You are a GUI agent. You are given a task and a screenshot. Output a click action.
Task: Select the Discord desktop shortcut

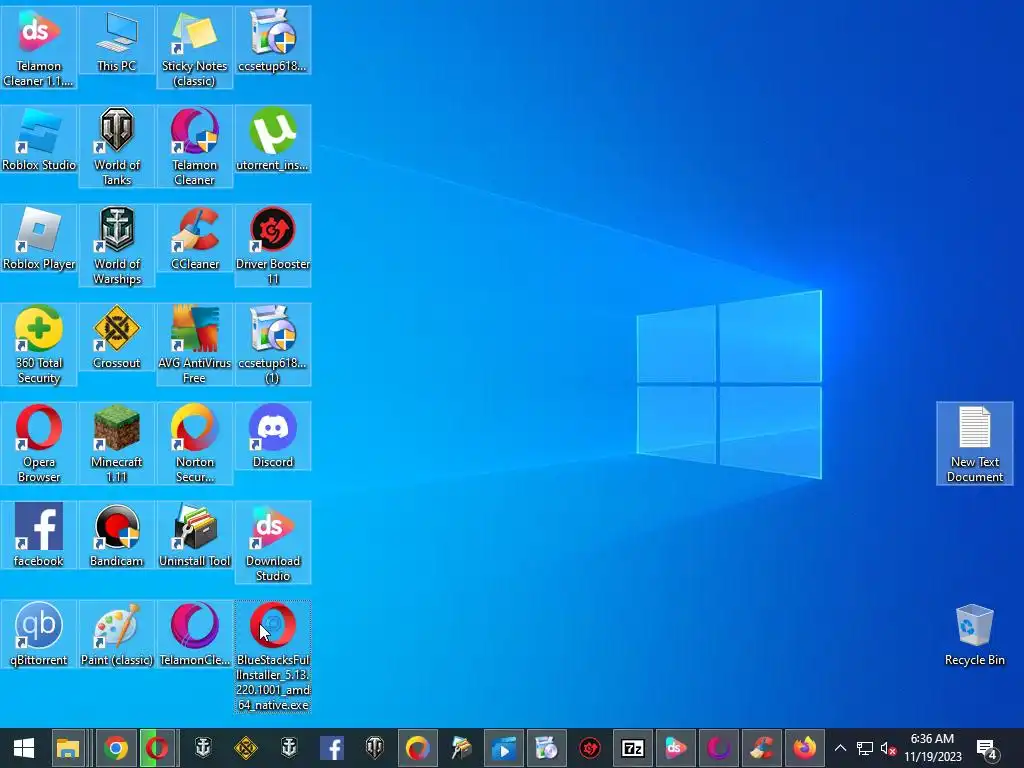click(272, 437)
